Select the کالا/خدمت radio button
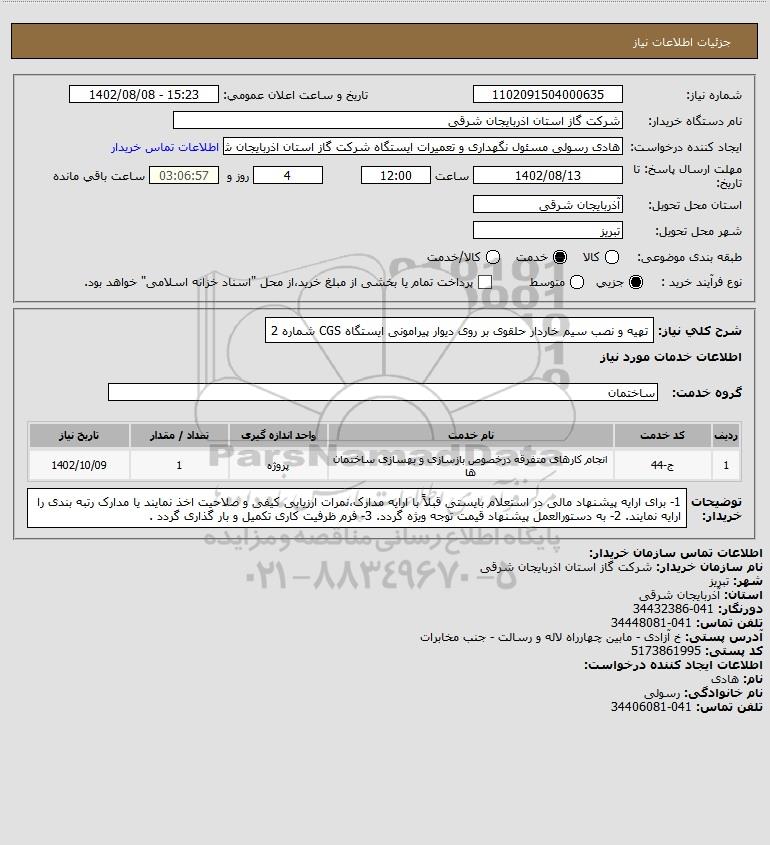Screen dimensions: 770x845 pyautogui.click(x=492, y=257)
